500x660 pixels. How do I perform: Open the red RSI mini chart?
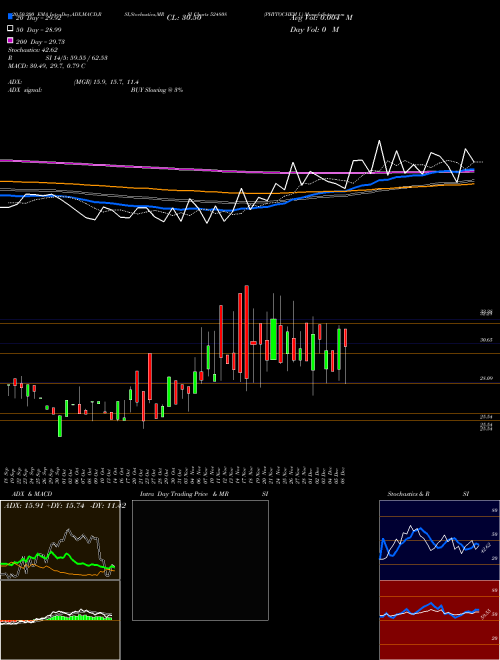(439, 620)
